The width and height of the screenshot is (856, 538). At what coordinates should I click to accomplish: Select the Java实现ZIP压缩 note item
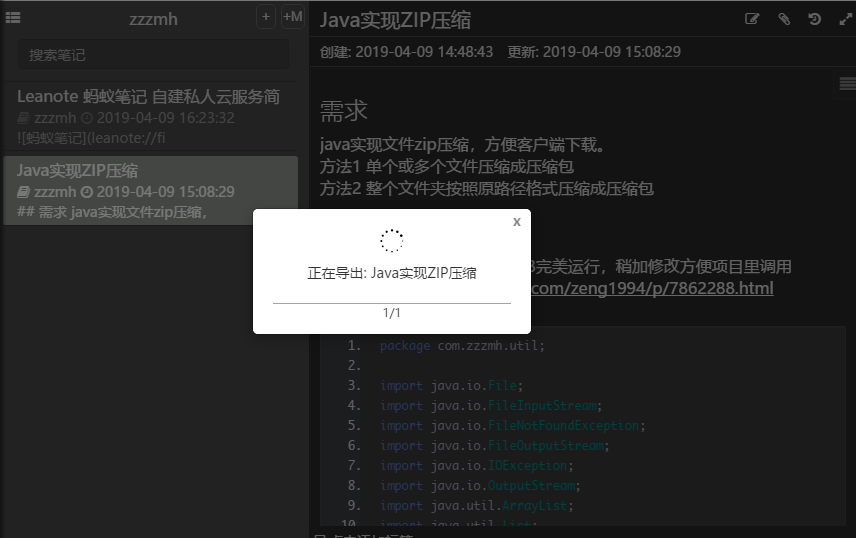click(150, 191)
